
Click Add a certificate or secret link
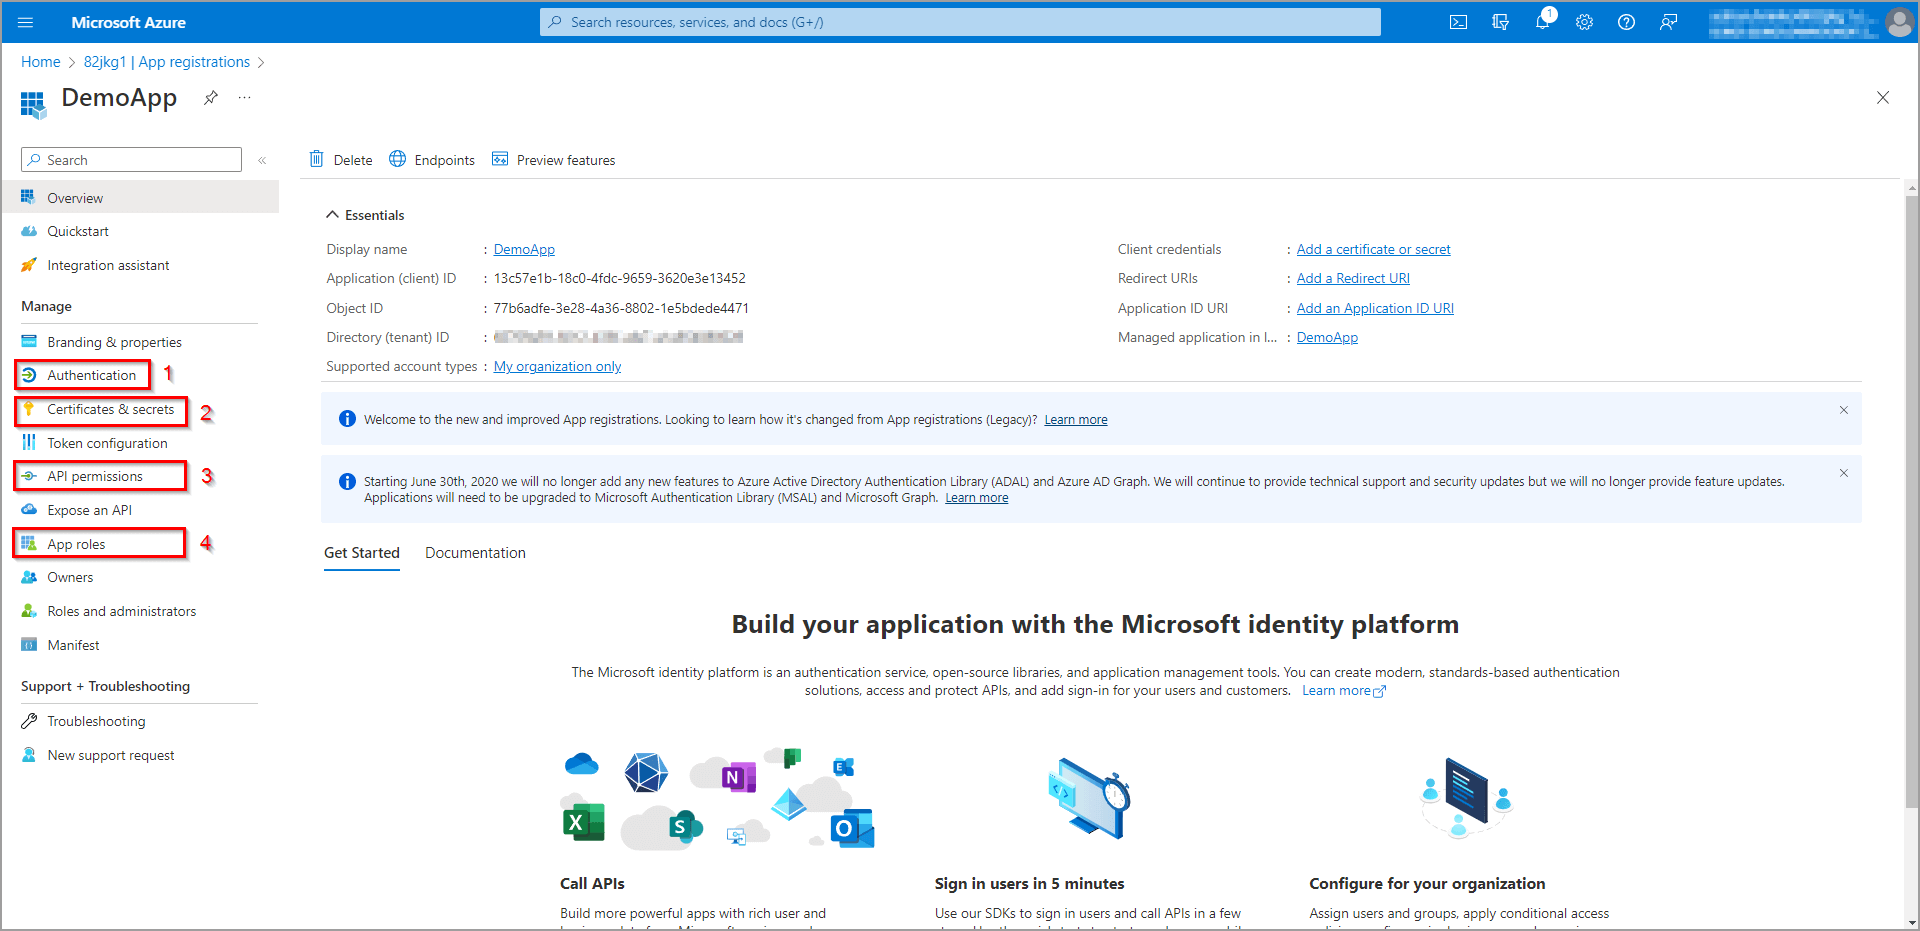coord(1373,250)
